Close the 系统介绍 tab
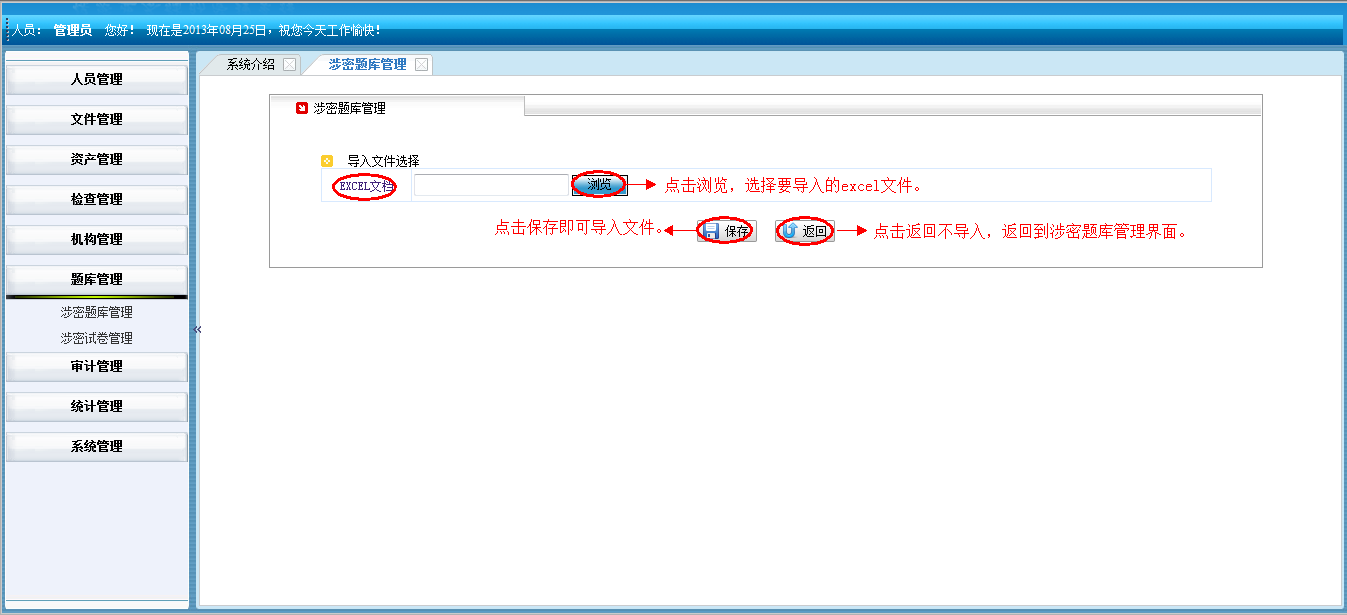1347x615 pixels. [x=289, y=64]
